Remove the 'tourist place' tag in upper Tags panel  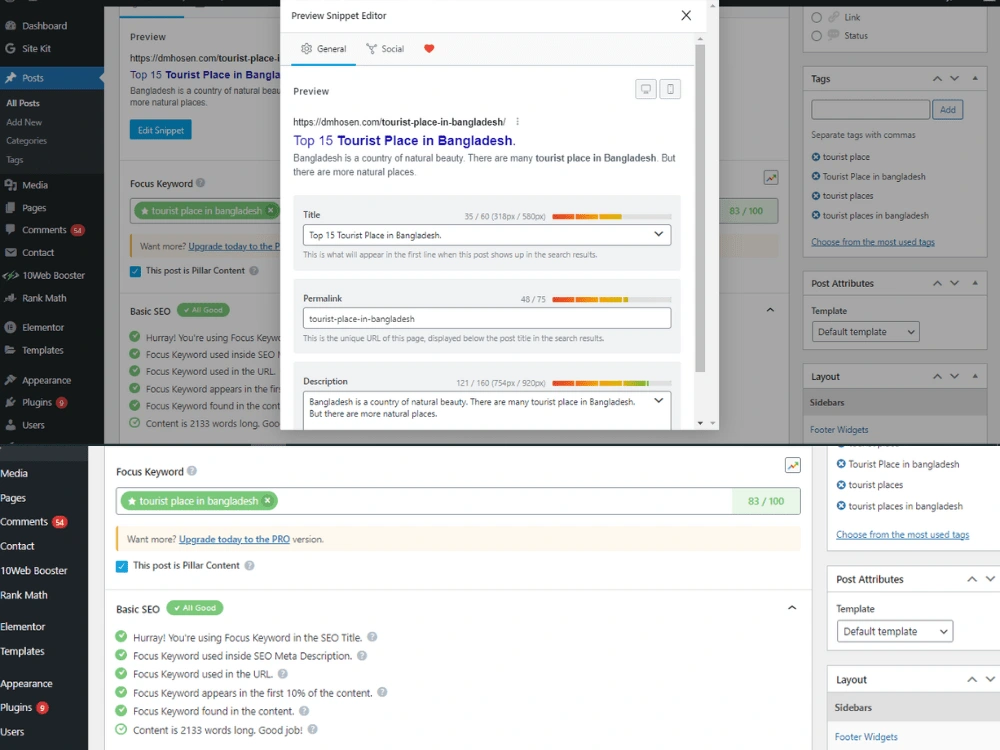pos(816,157)
